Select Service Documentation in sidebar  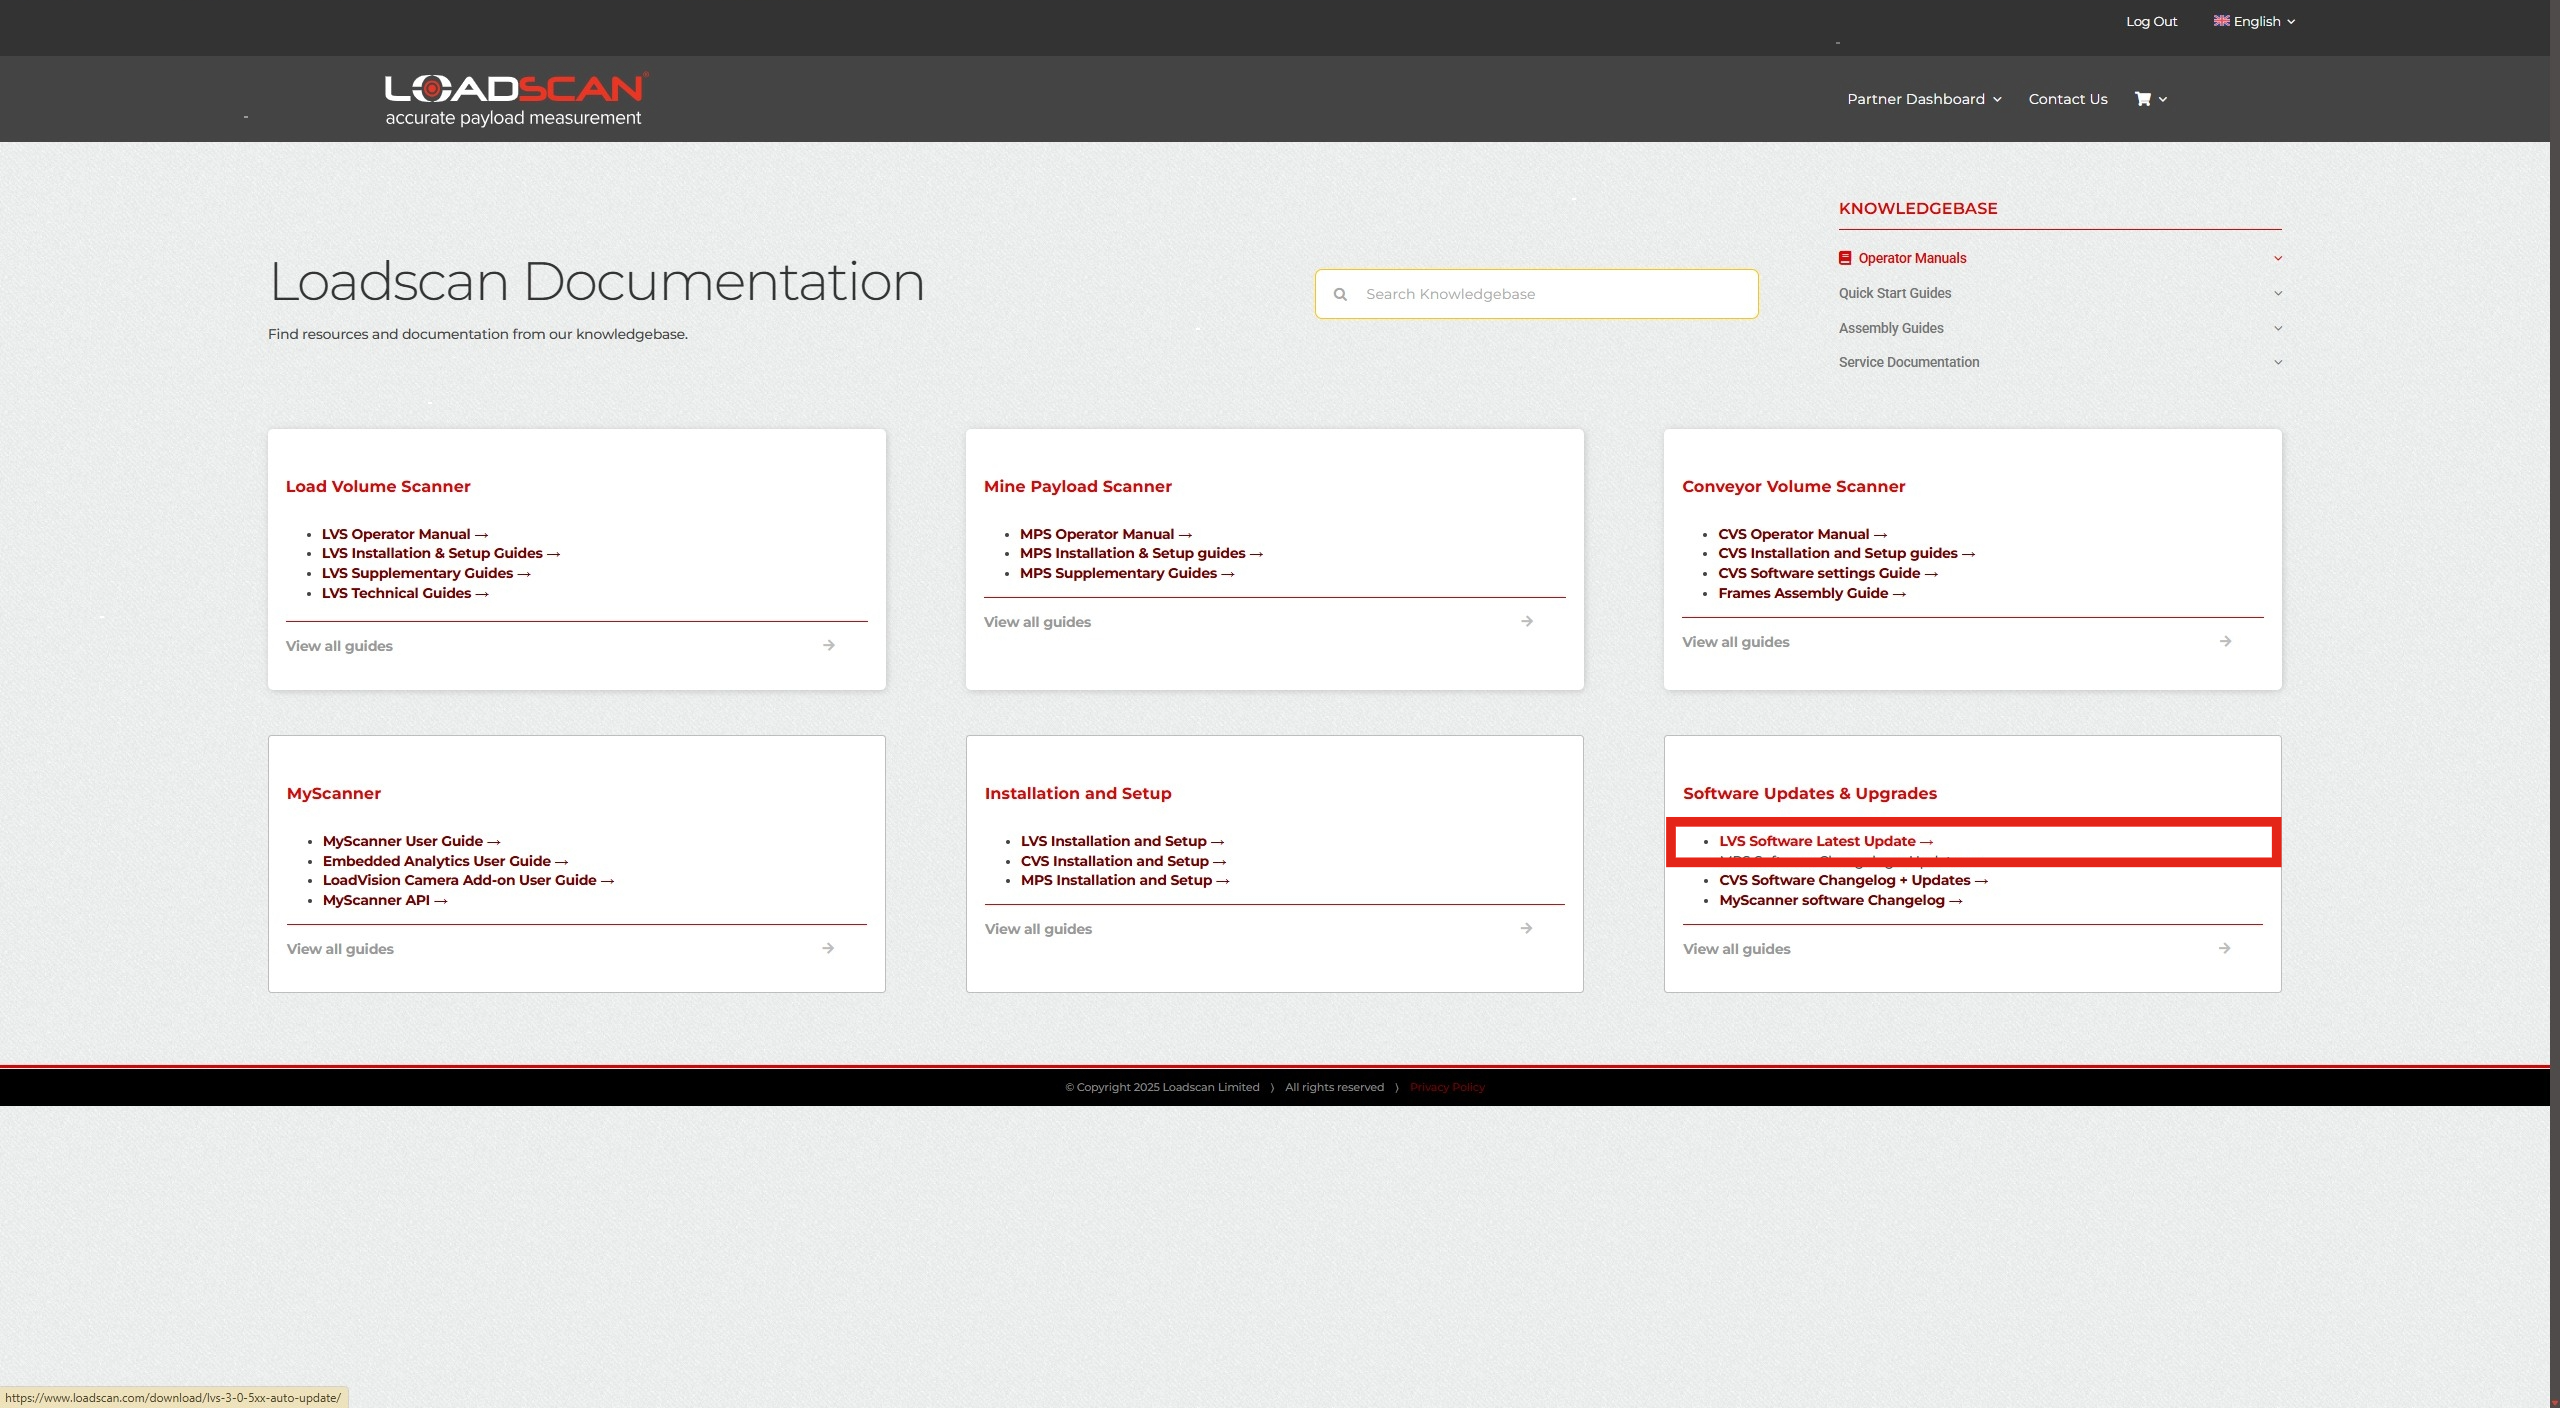pos(1908,362)
